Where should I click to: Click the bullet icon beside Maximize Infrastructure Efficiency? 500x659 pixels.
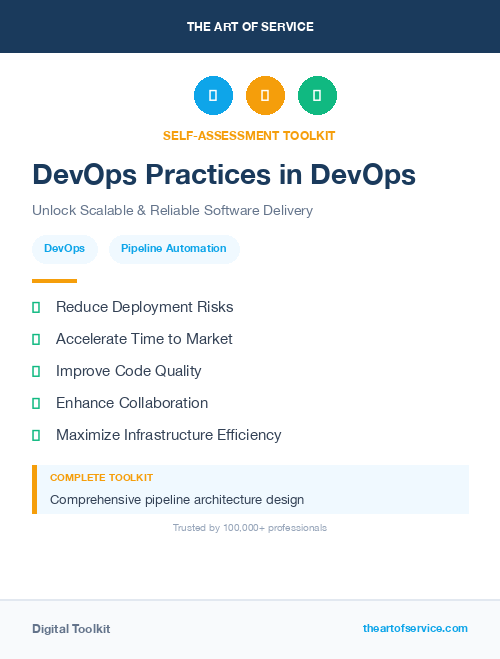pos(36,435)
